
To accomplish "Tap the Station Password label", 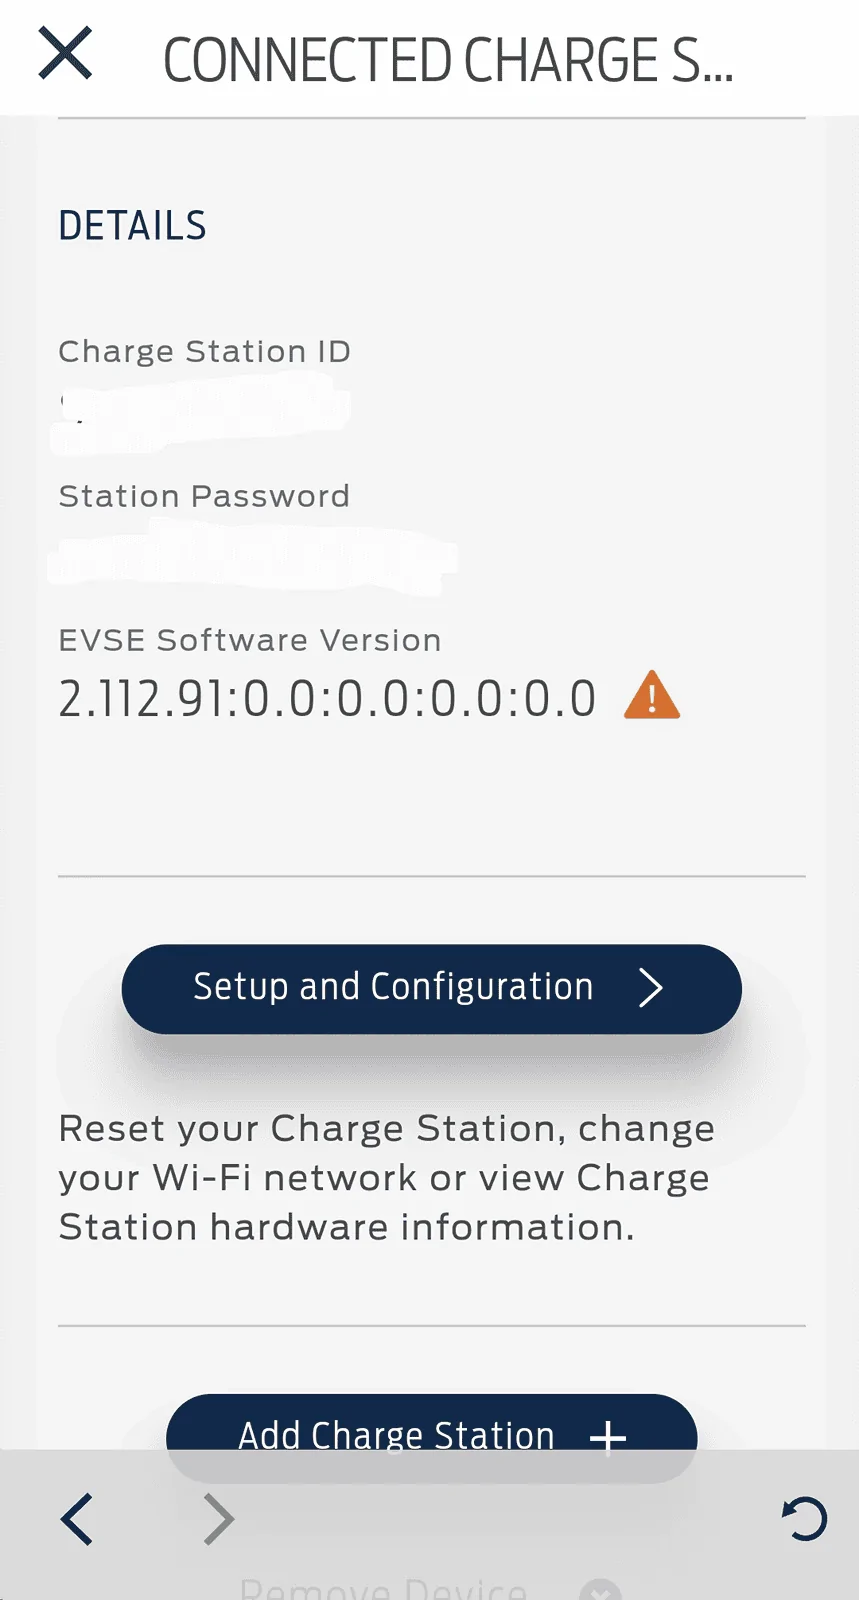I will click(x=204, y=496).
